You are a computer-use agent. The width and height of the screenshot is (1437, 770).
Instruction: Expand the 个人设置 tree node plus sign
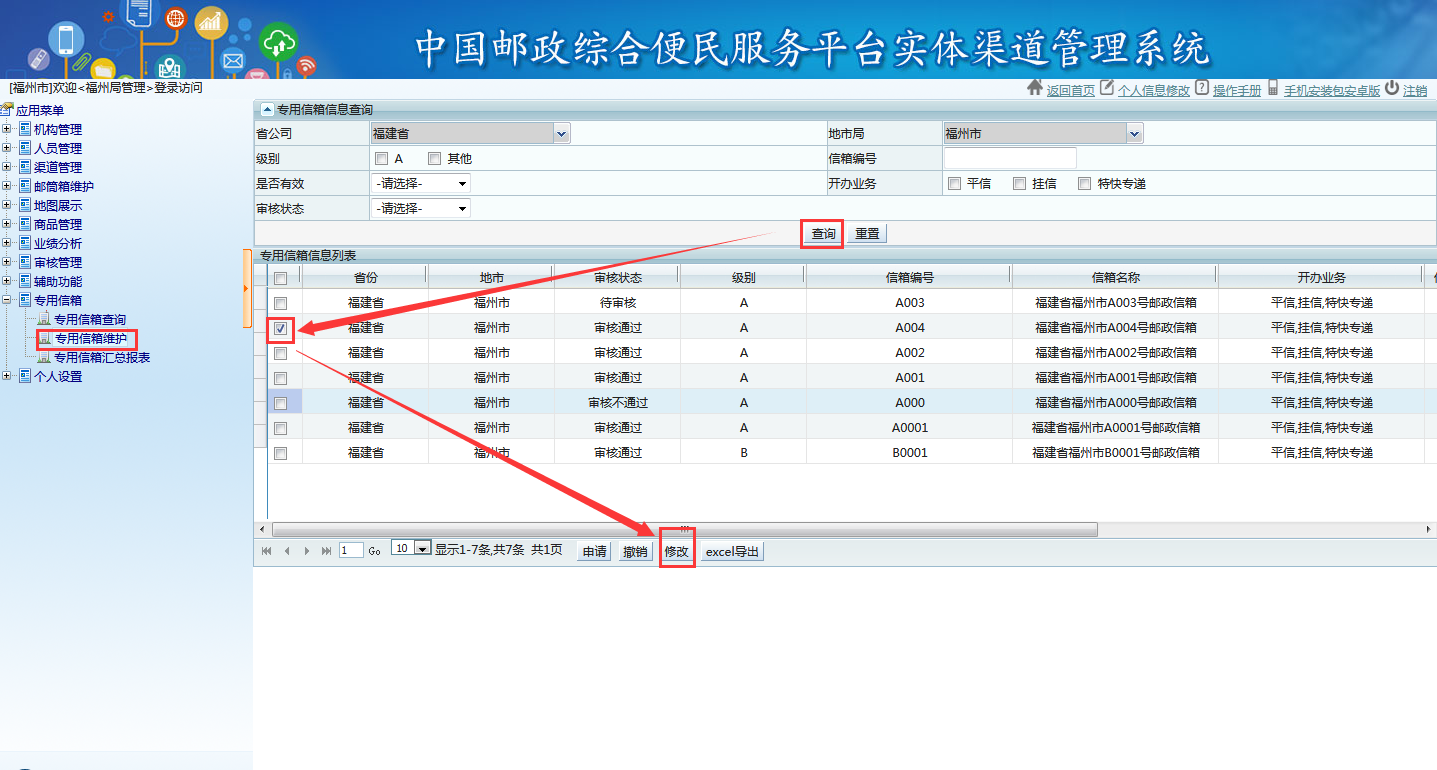(x=7, y=376)
